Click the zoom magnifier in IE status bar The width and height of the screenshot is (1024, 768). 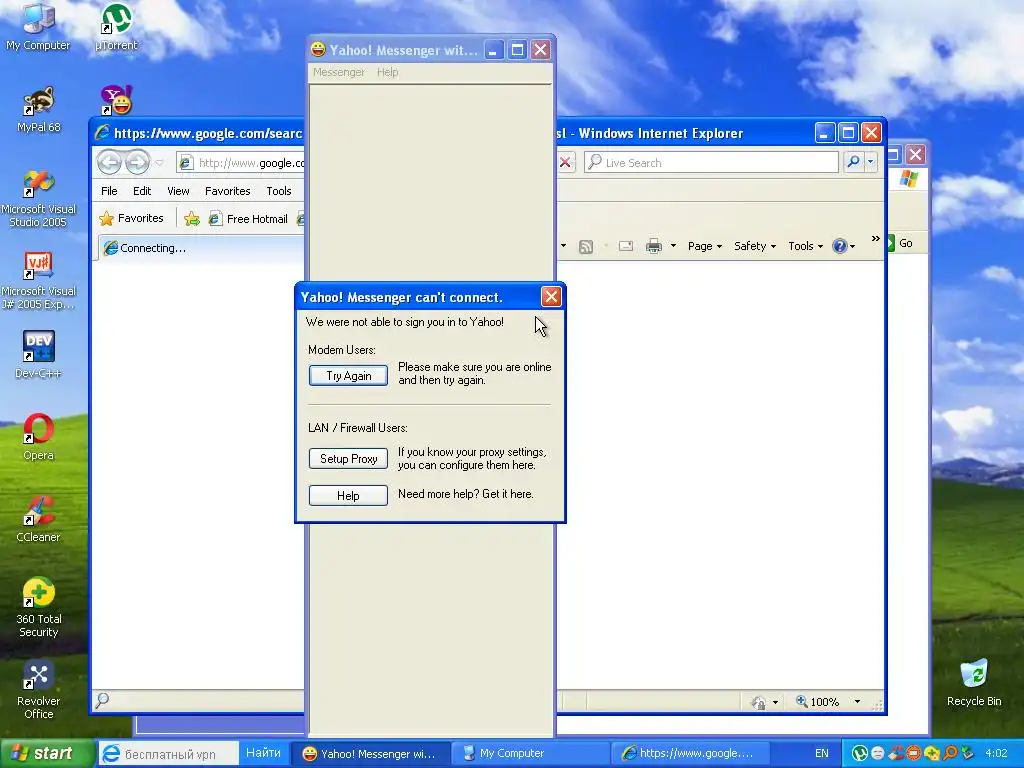coord(801,701)
